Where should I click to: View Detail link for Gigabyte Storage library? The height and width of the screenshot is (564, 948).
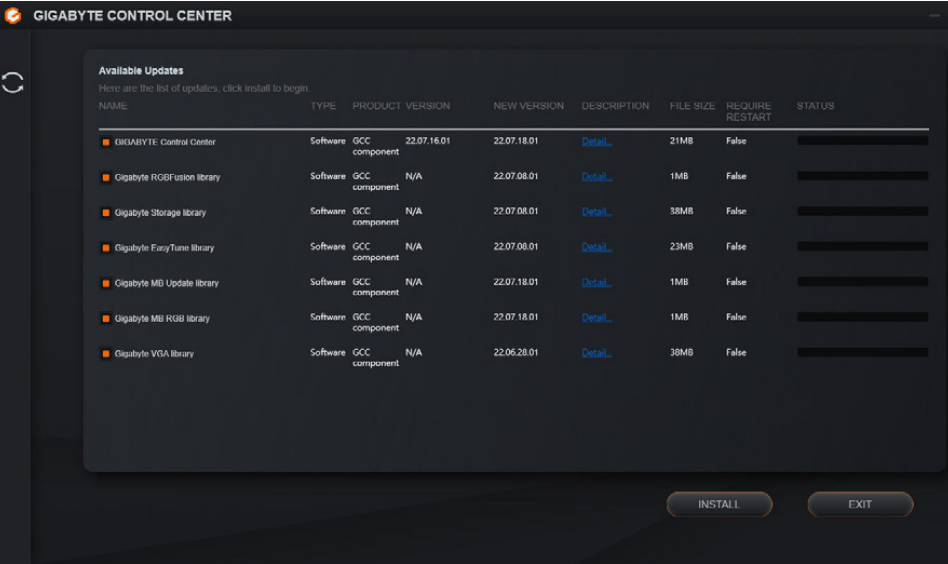click(596, 212)
